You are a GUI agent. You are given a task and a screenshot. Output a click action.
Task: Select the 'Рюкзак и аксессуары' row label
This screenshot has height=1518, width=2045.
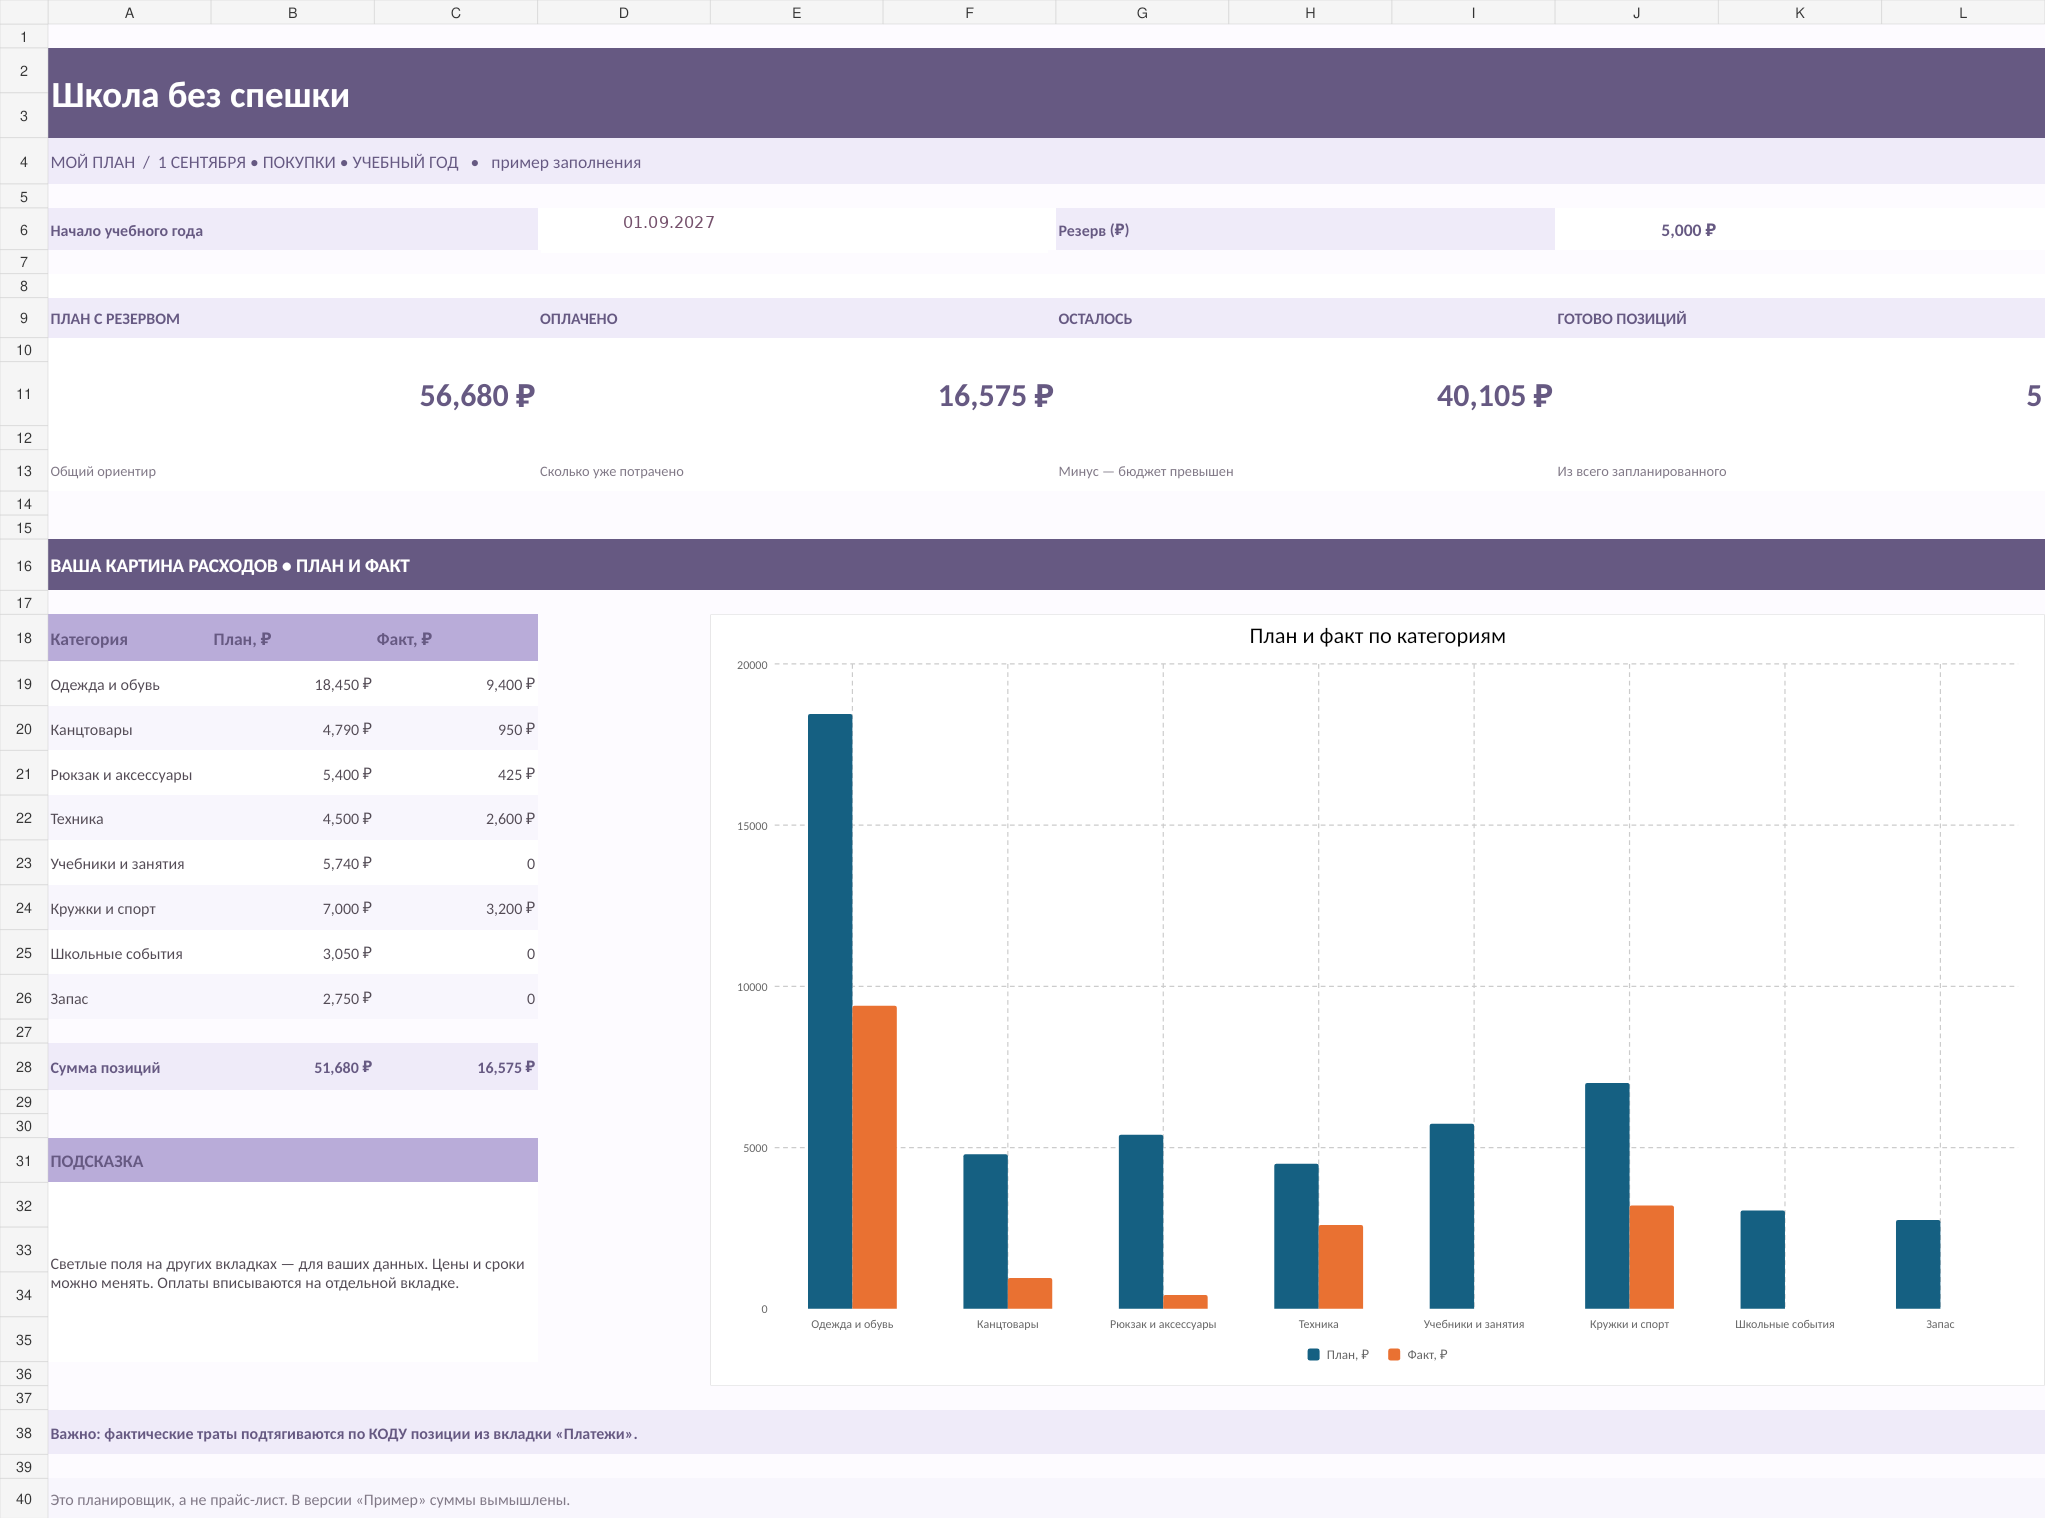click(129, 775)
